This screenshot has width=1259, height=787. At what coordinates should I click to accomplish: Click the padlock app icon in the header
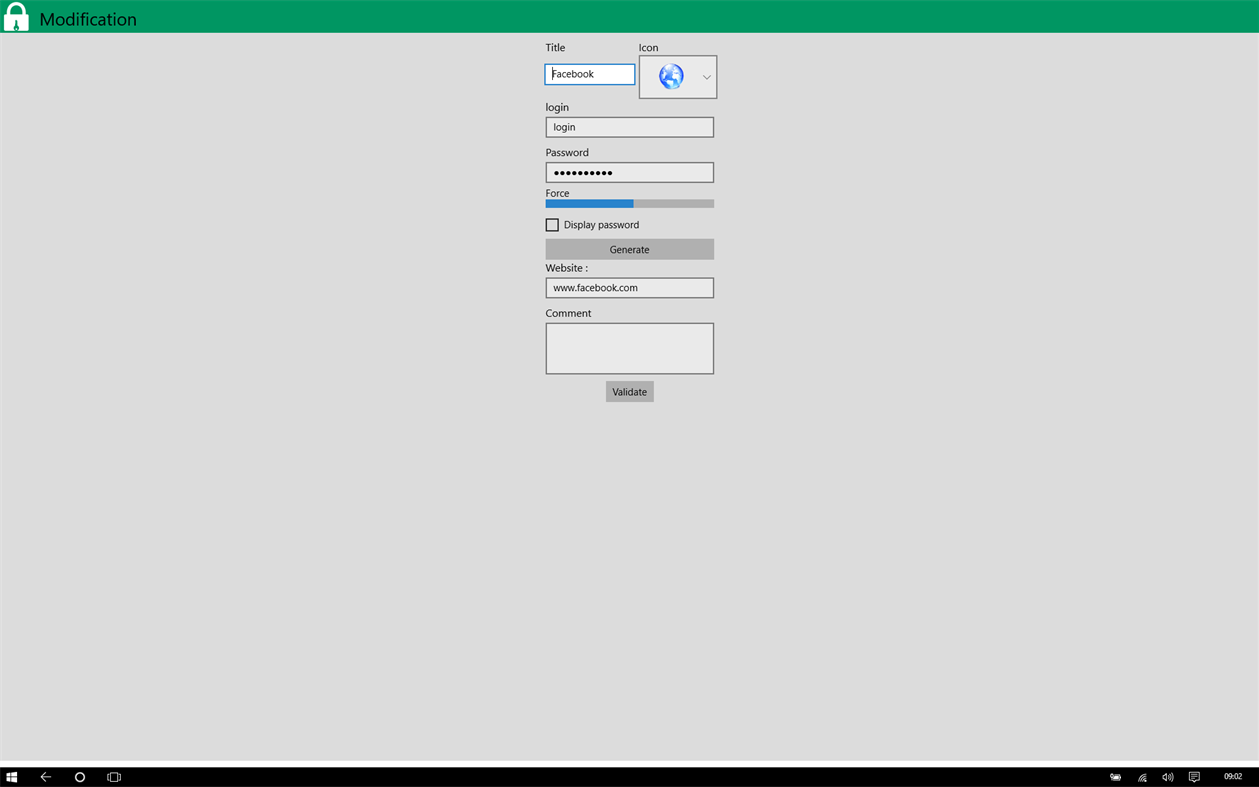[16, 16]
